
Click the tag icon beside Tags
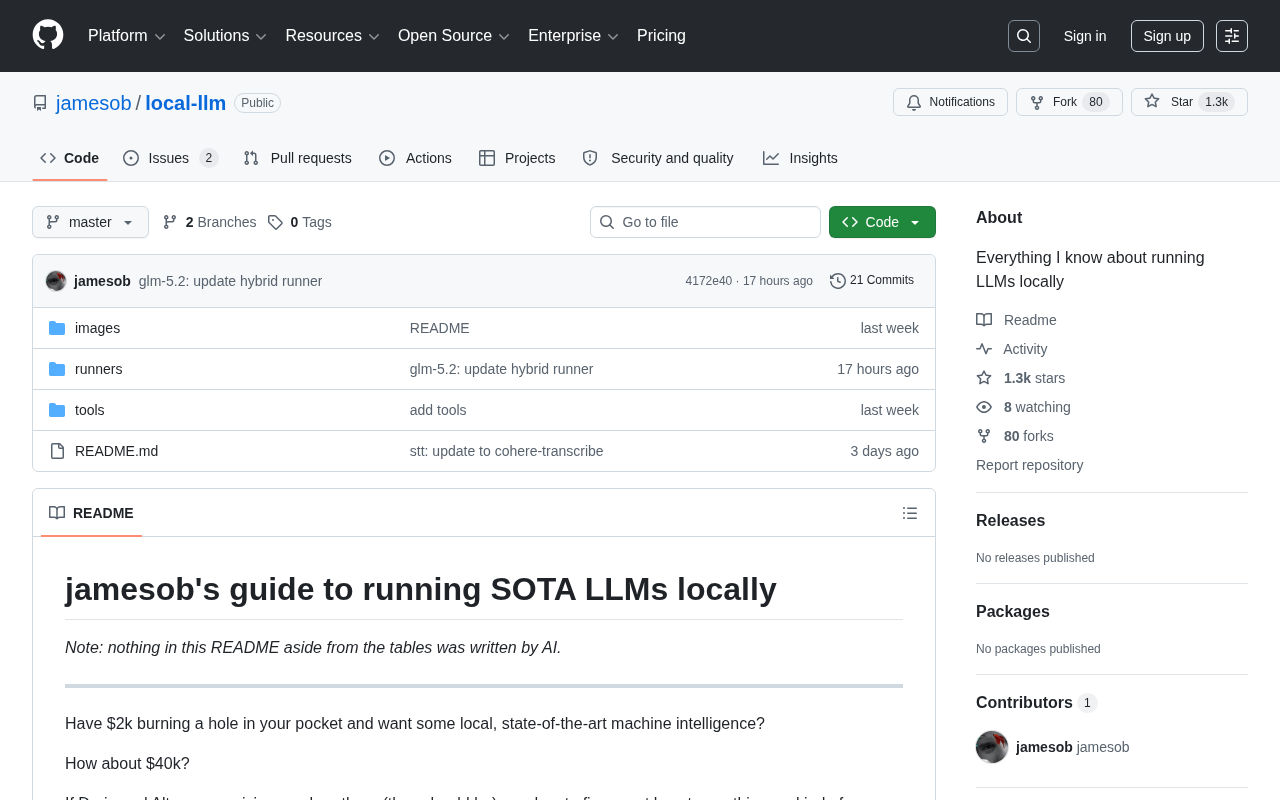coord(275,222)
